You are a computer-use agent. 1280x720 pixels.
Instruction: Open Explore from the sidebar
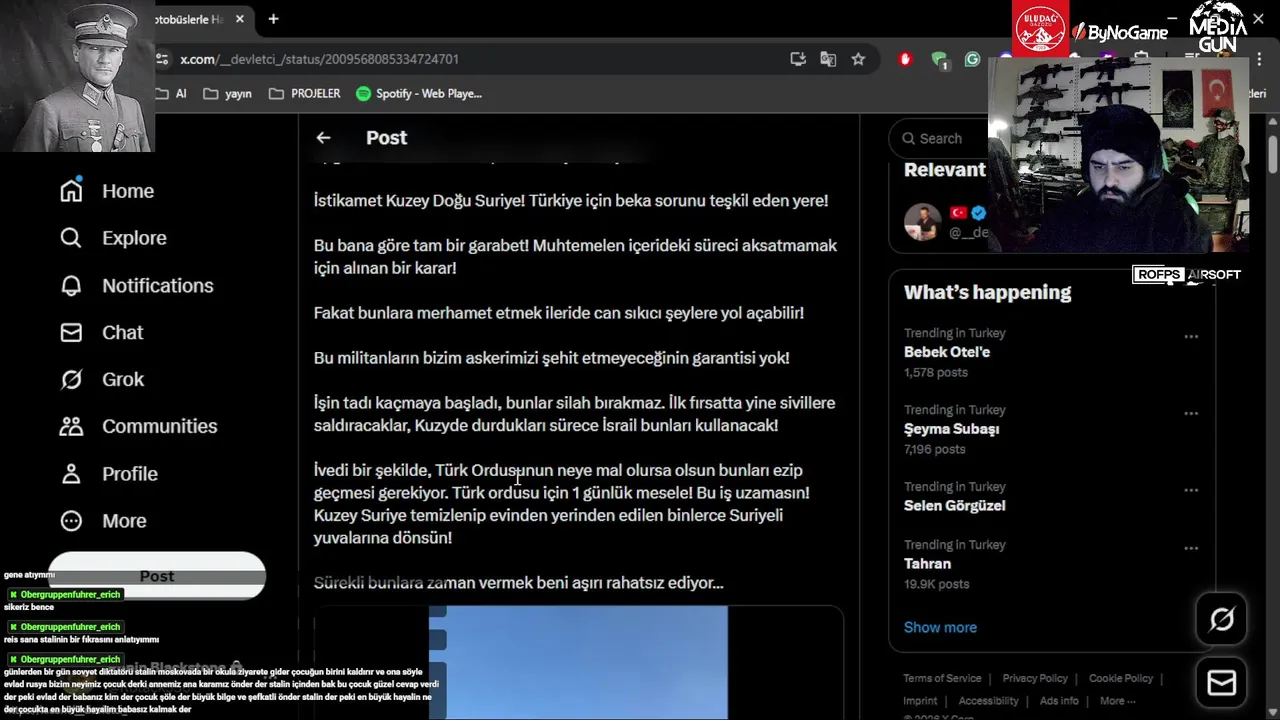coord(113,238)
